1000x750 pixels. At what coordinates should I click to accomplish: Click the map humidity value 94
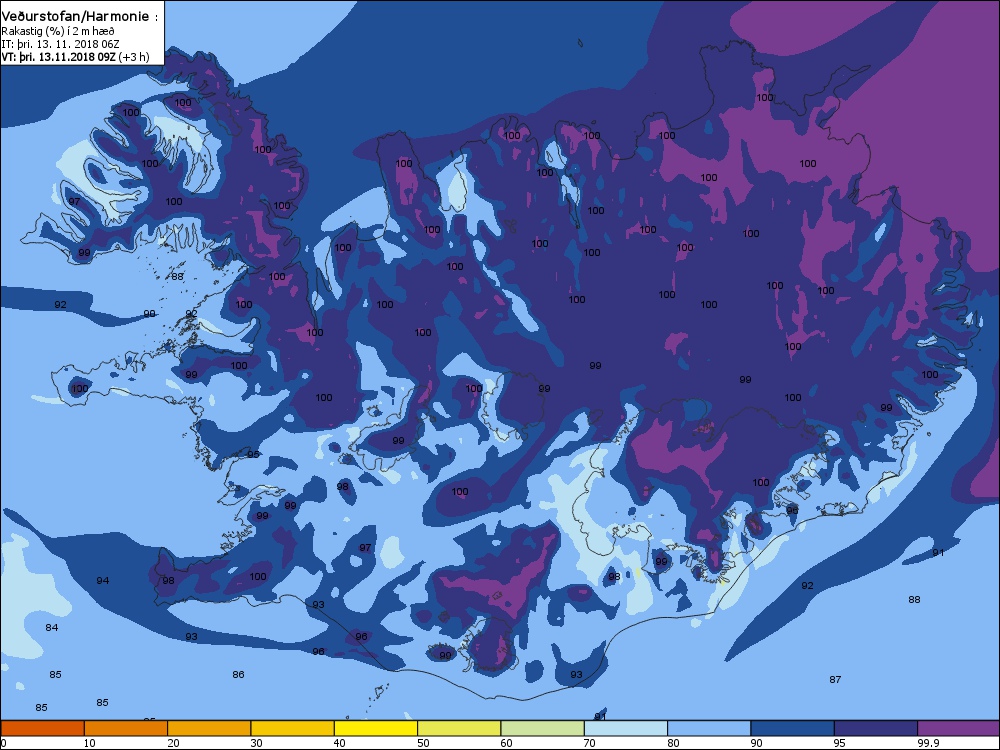pyautogui.click(x=103, y=580)
